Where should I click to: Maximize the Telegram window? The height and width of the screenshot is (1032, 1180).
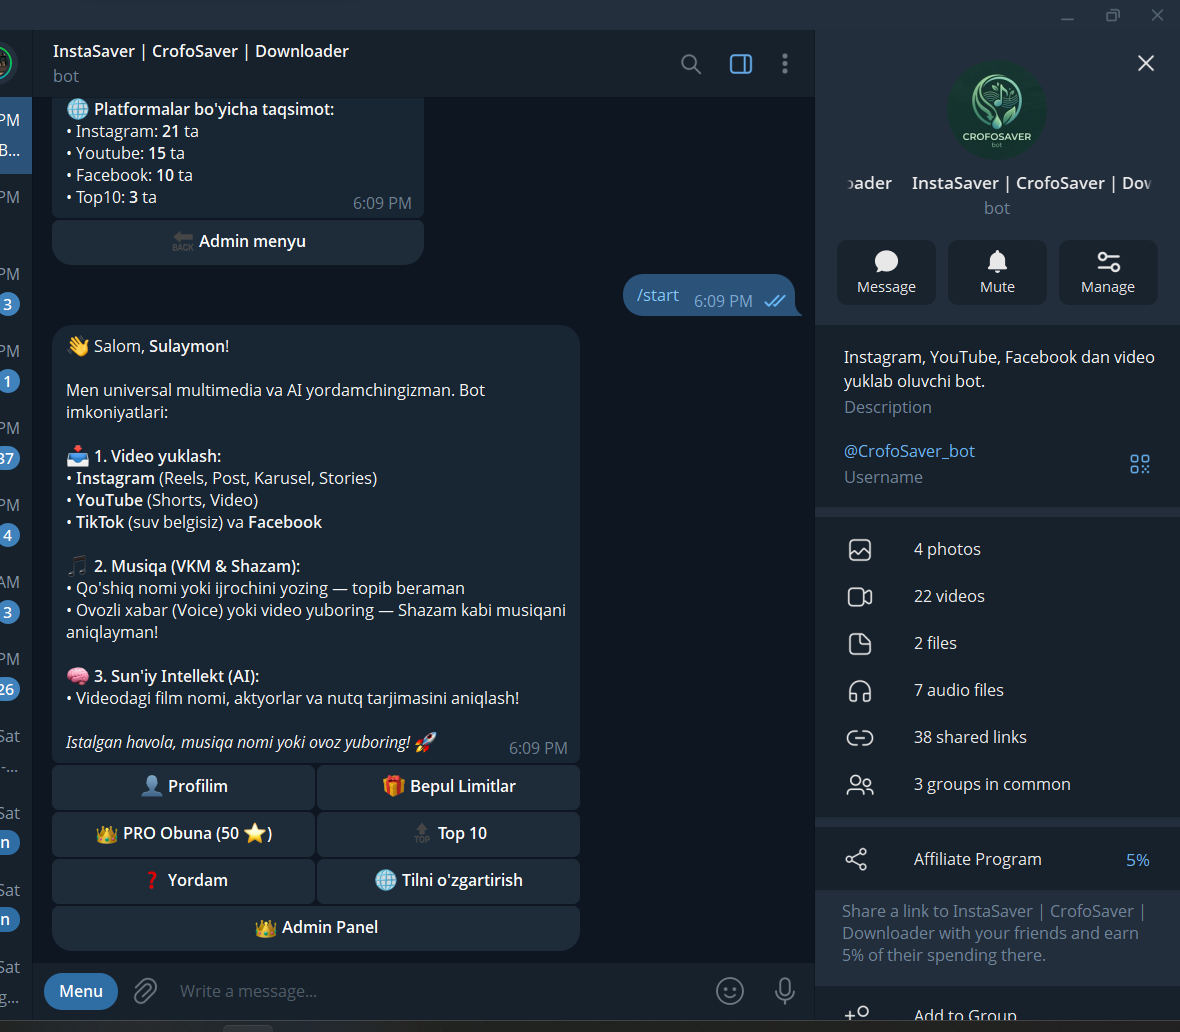coord(1112,15)
